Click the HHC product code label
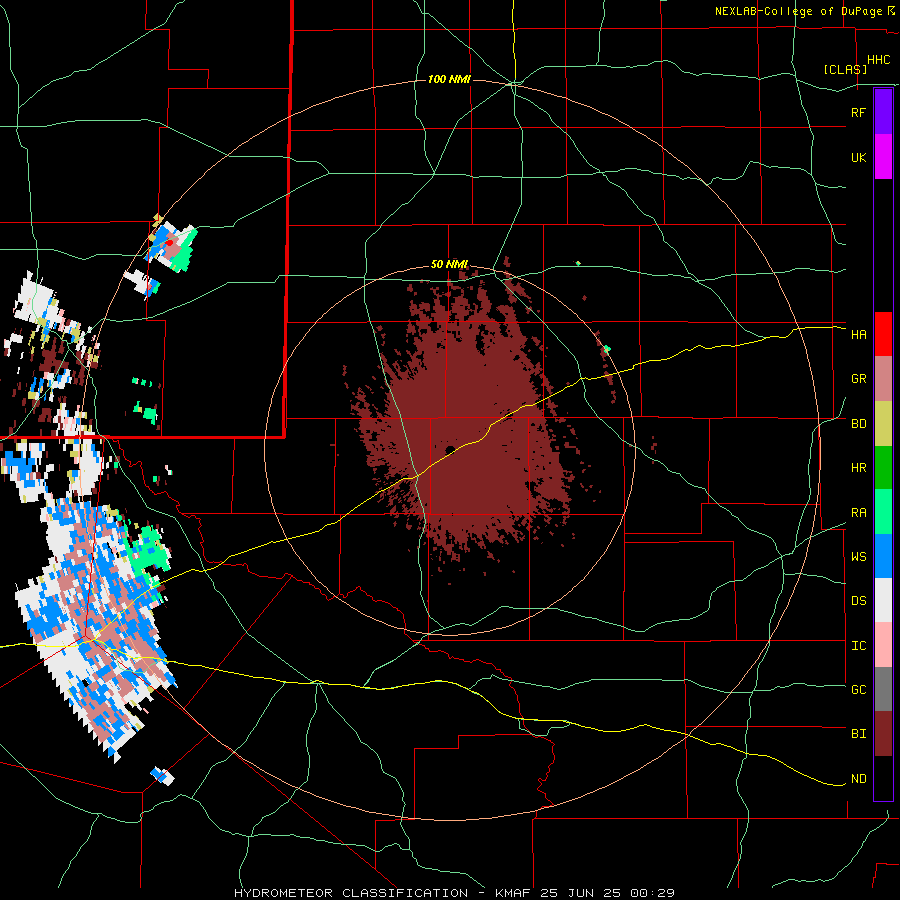The image size is (900, 900). 878,60
